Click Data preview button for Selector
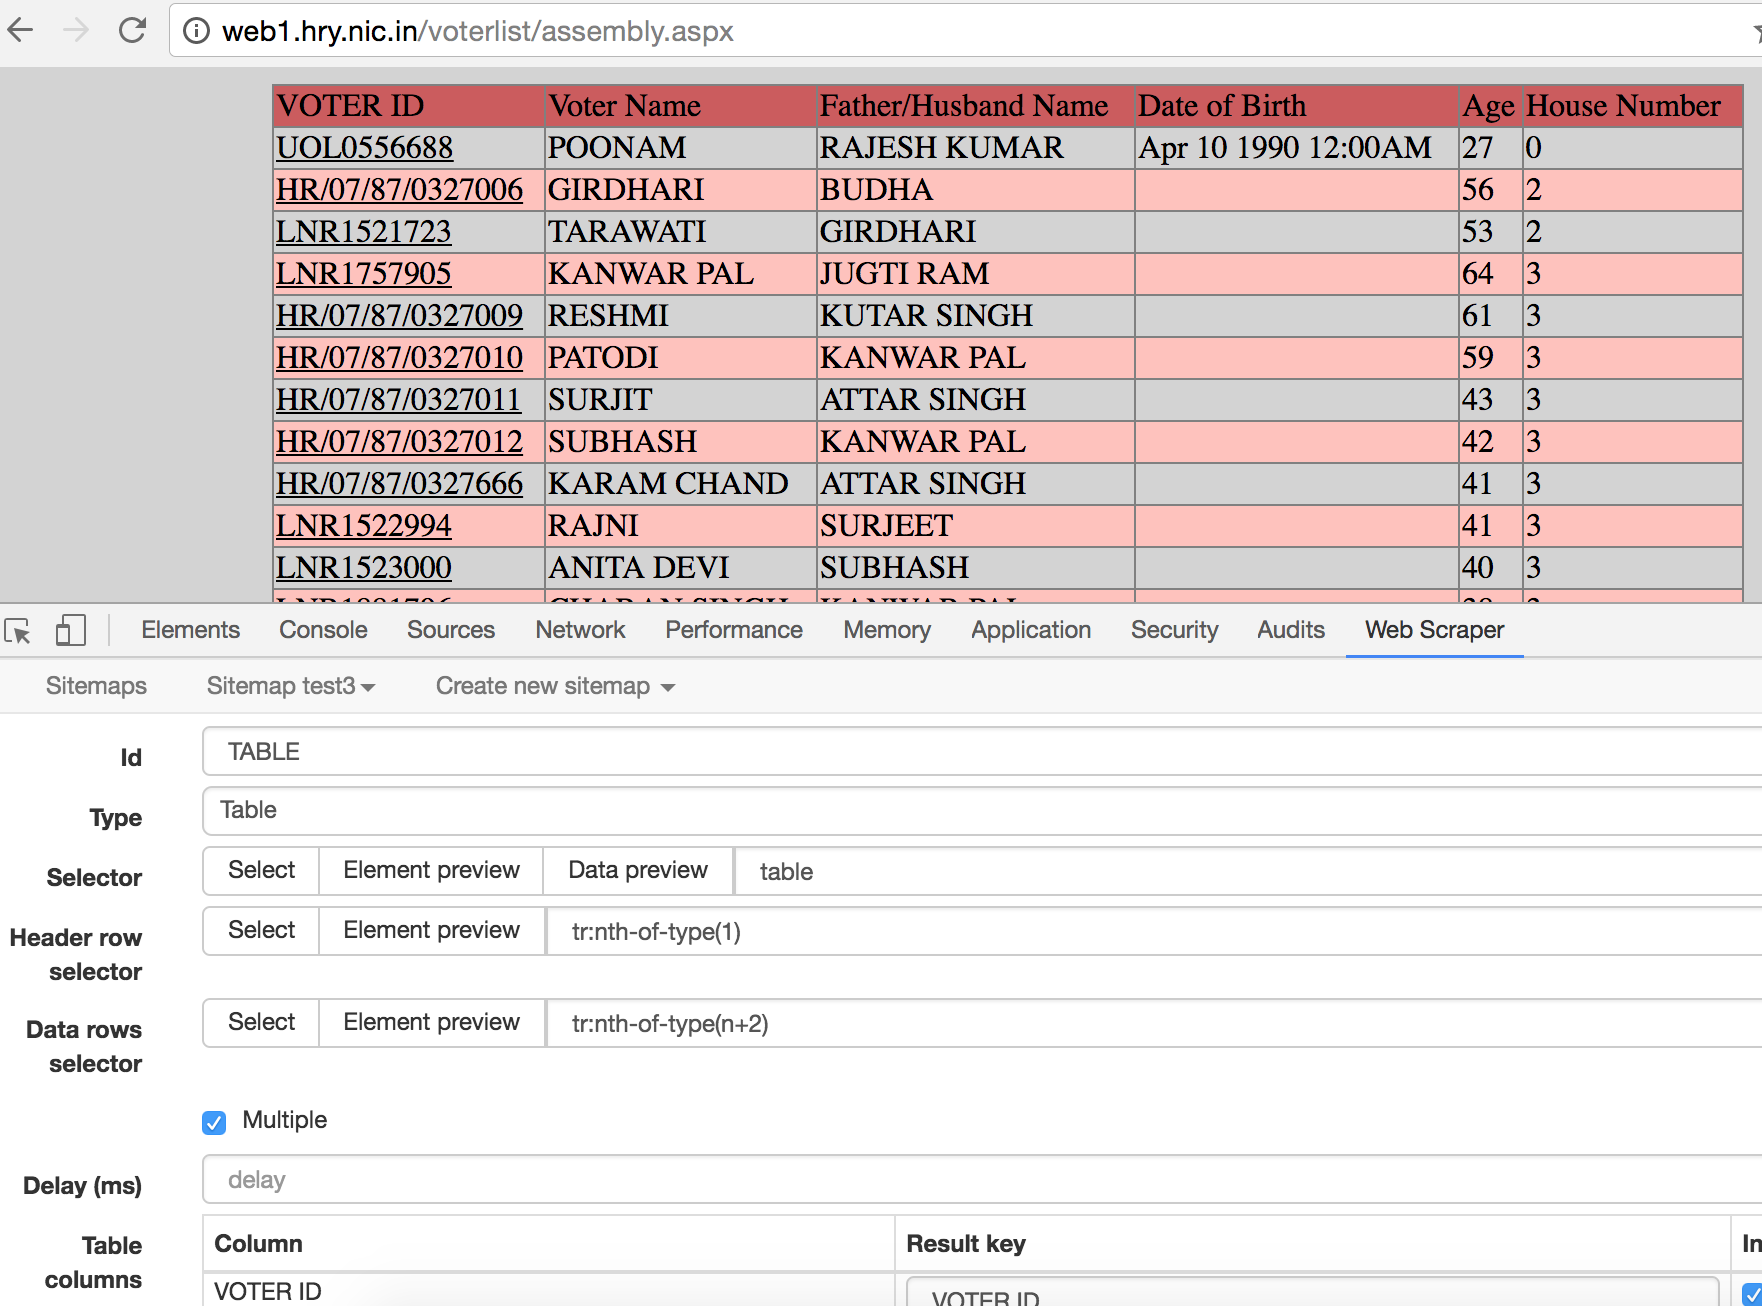Image resolution: width=1762 pixels, height=1306 pixels. (x=638, y=871)
